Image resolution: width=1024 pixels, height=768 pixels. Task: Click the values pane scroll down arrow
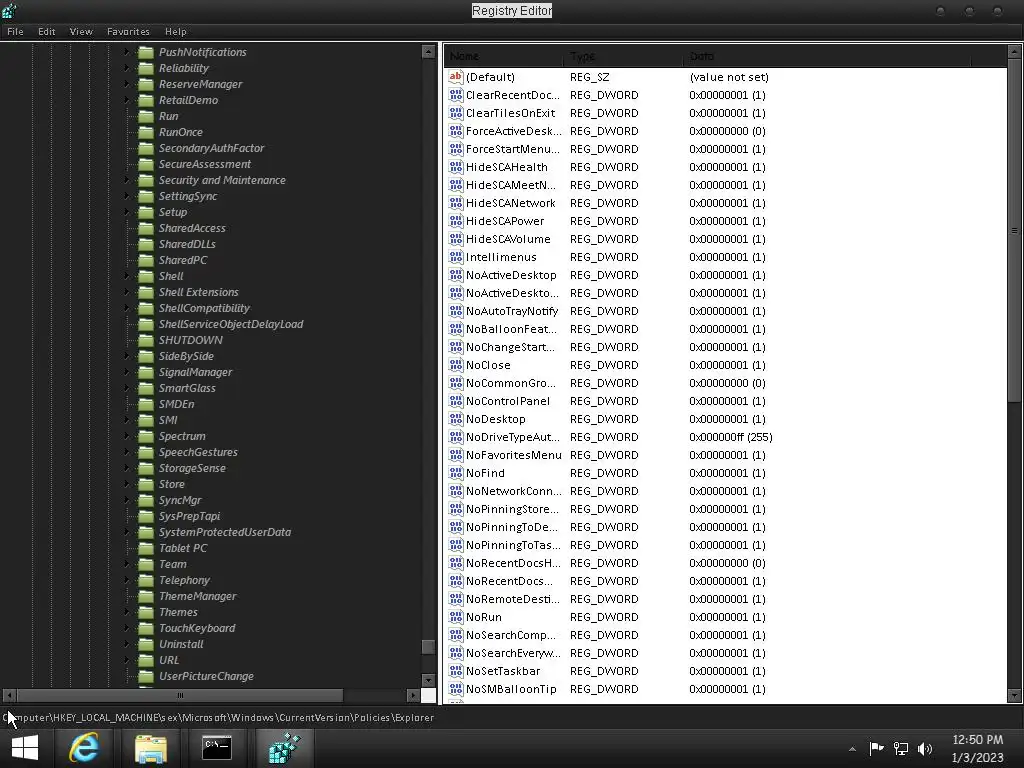pyautogui.click(x=1014, y=696)
